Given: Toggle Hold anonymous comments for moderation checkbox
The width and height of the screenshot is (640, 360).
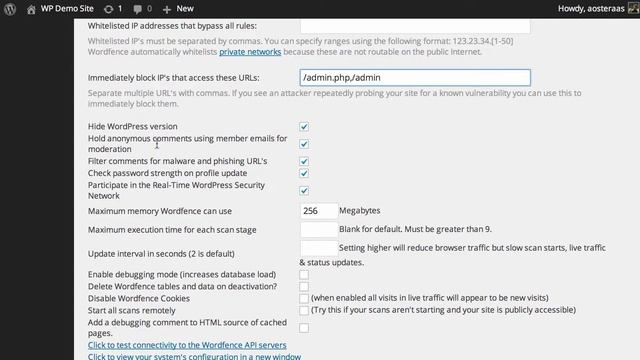Looking at the screenshot, I should [x=304, y=144].
